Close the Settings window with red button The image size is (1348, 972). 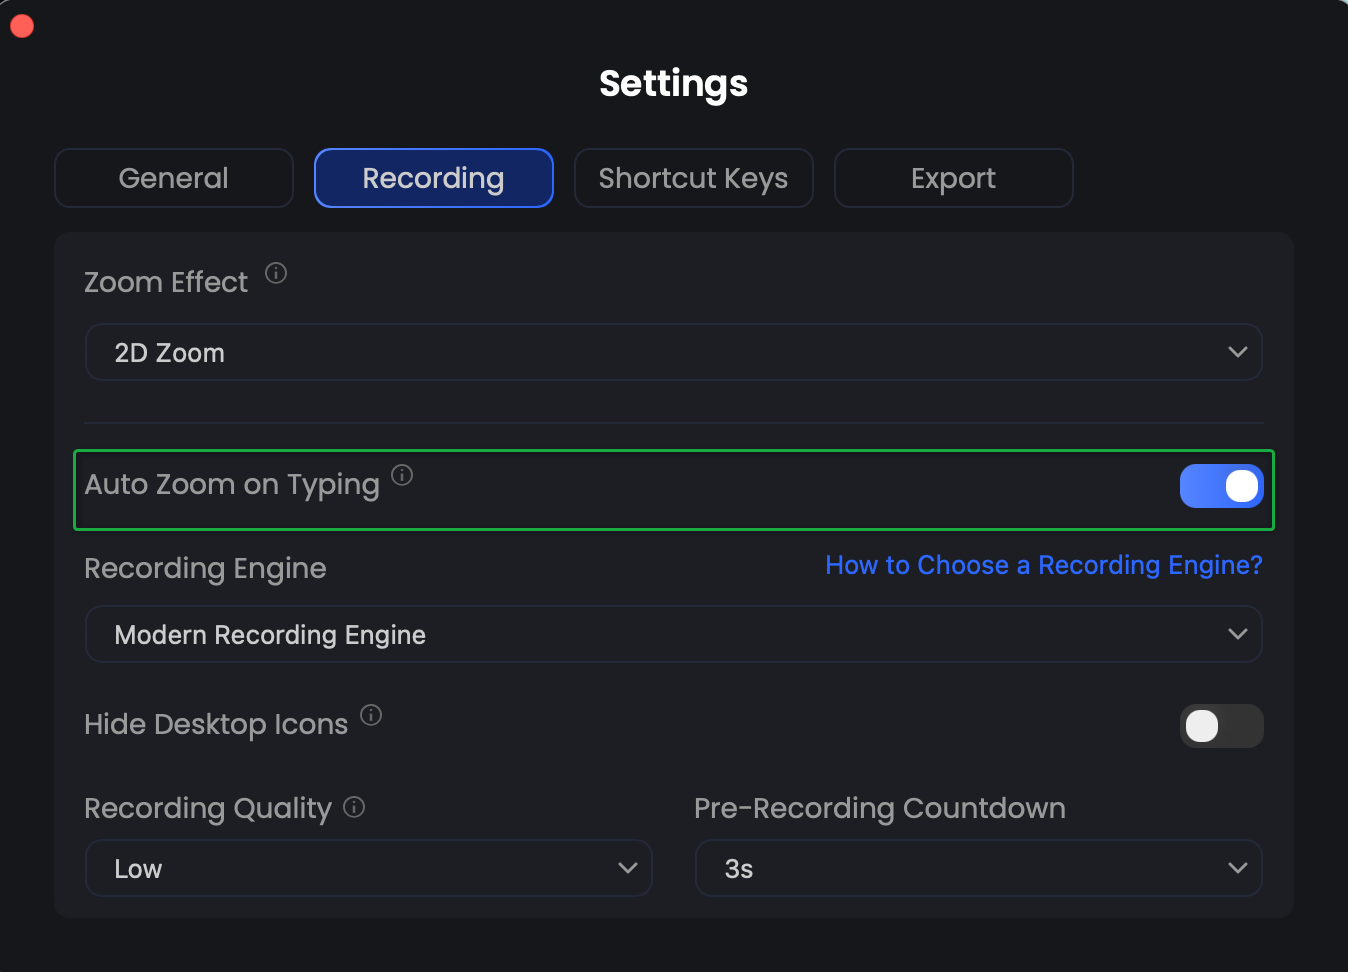click(22, 26)
